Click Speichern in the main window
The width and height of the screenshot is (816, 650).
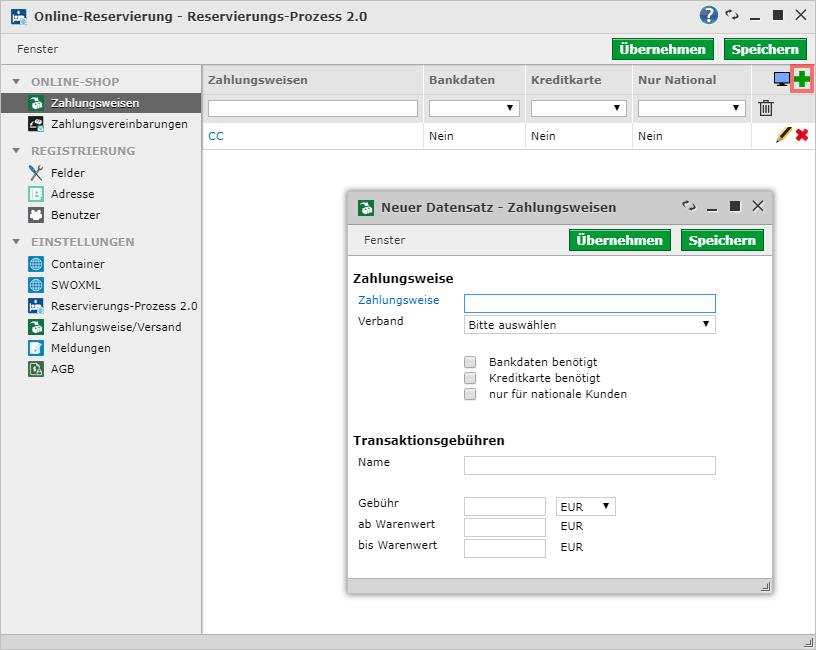click(765, 49)
